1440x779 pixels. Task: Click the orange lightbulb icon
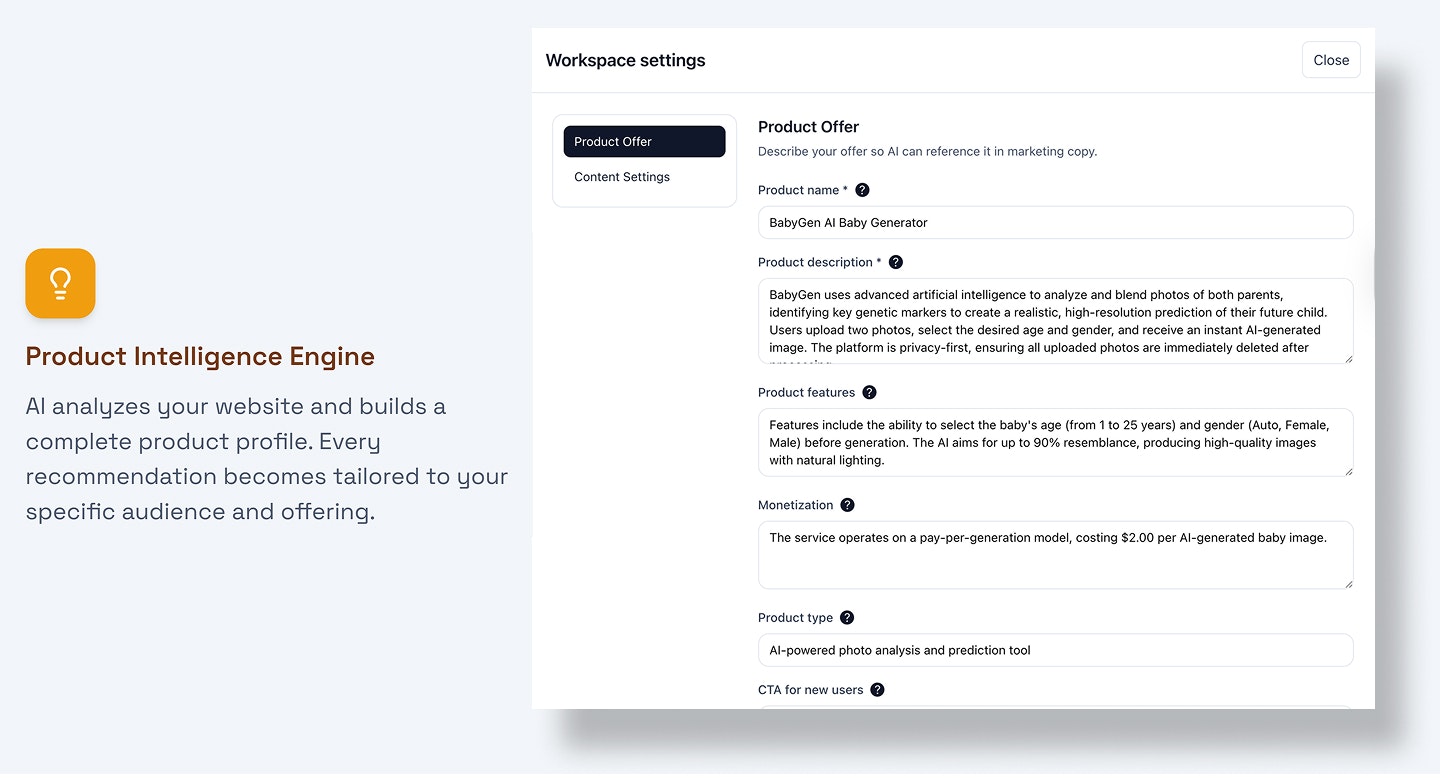60,283
